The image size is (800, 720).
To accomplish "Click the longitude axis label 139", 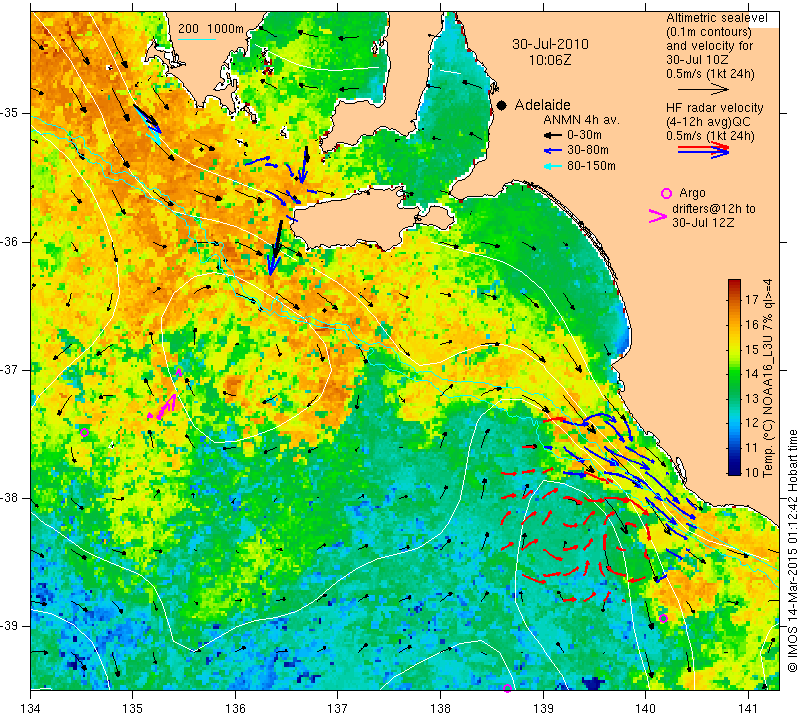I will (543, 709).
